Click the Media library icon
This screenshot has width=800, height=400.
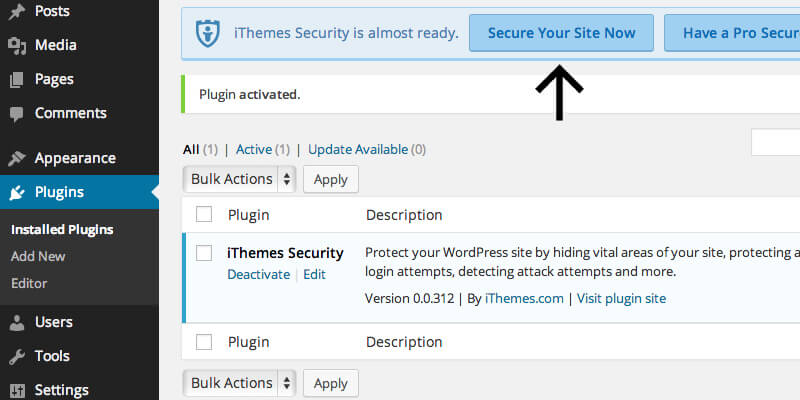coord(16,45)
